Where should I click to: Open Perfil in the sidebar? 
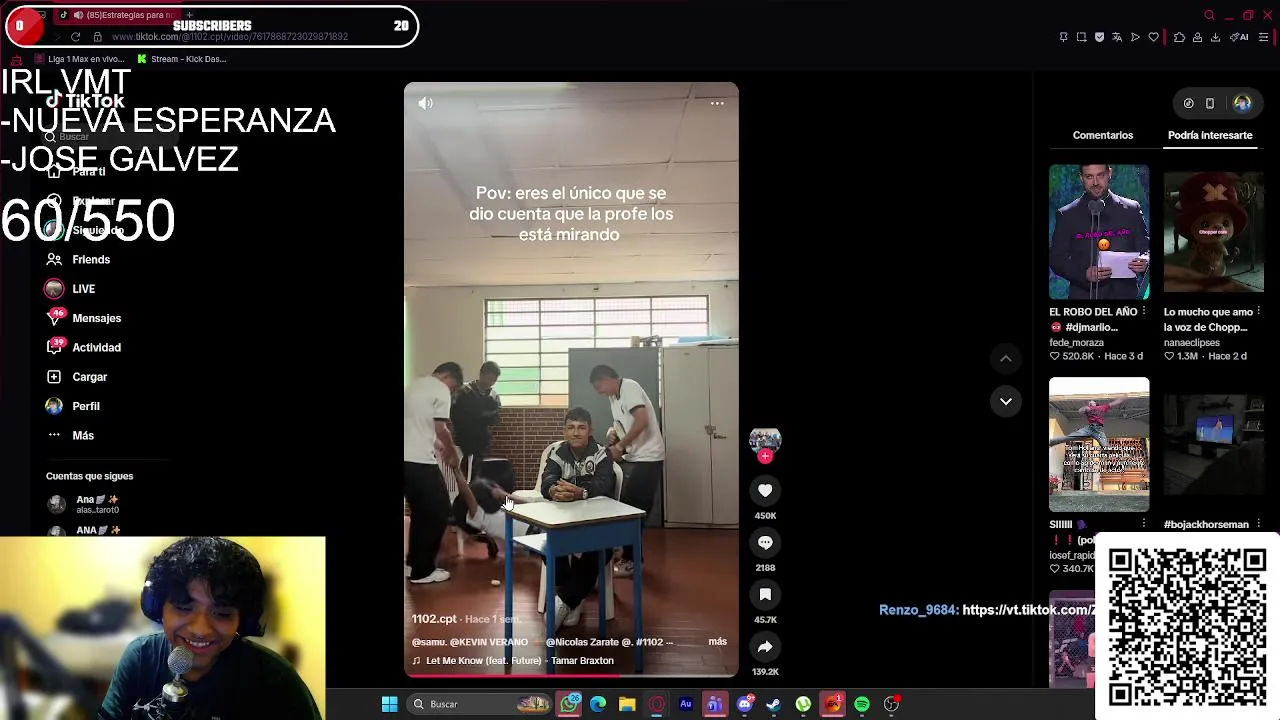pos(72,406)
